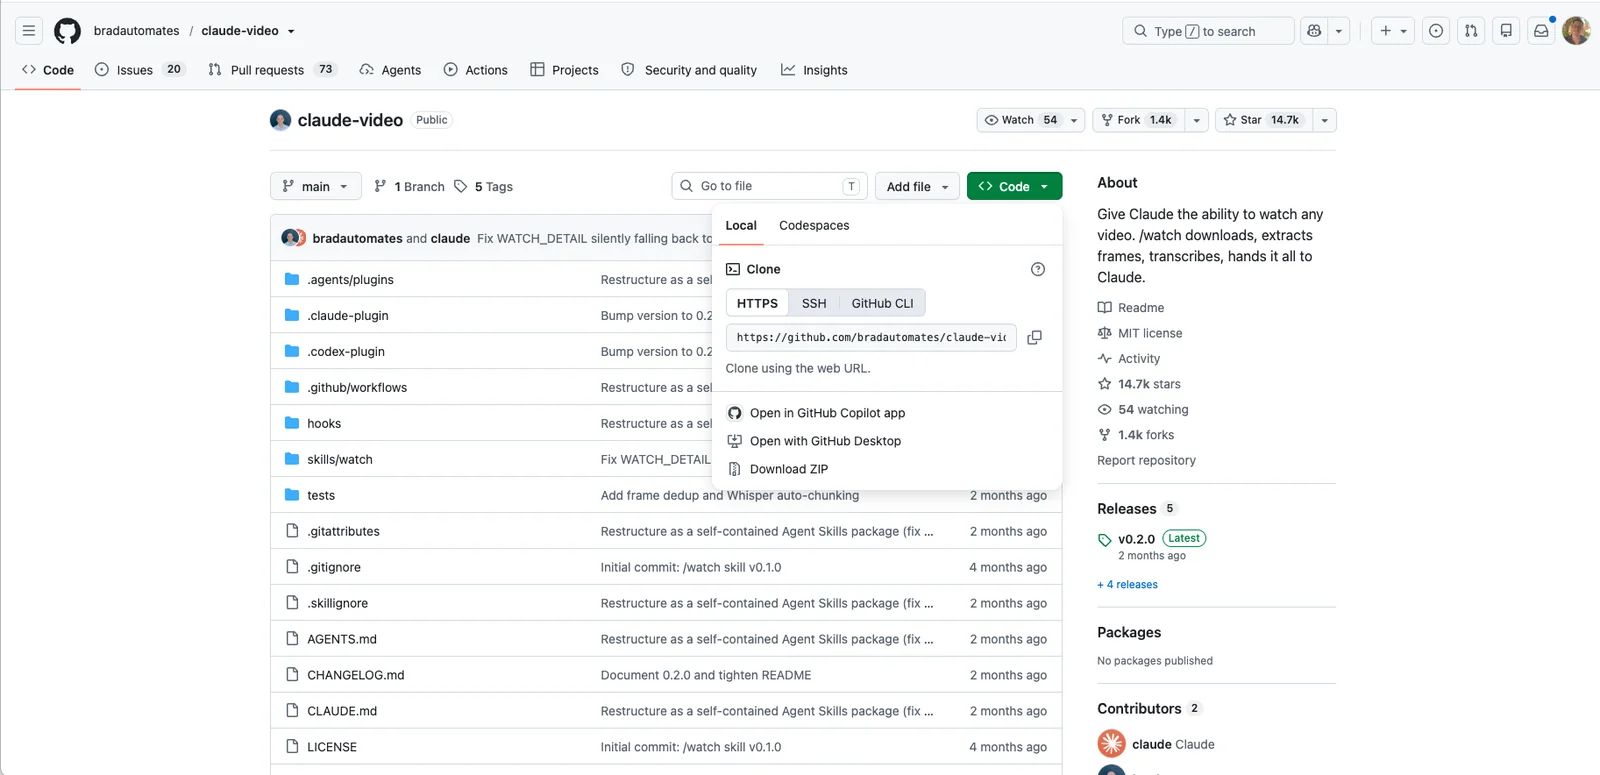Screen dimensions: 1600x775
Task: Open the Activity link
Action: [1129, 359]
